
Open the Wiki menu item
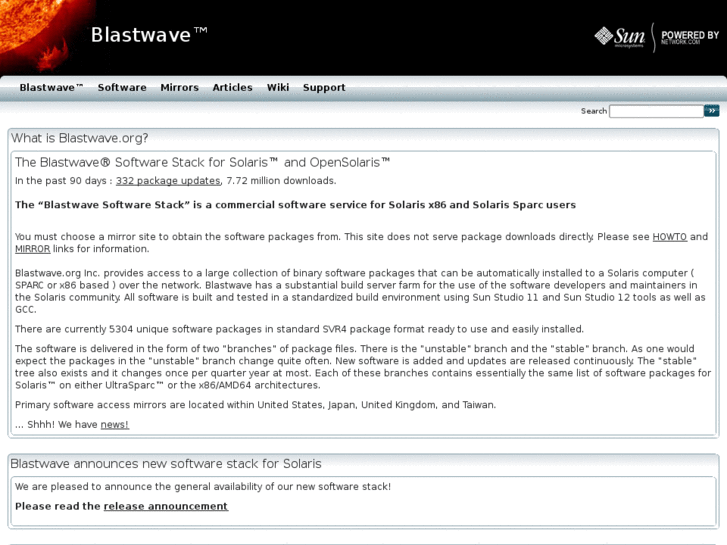(278, 87)
